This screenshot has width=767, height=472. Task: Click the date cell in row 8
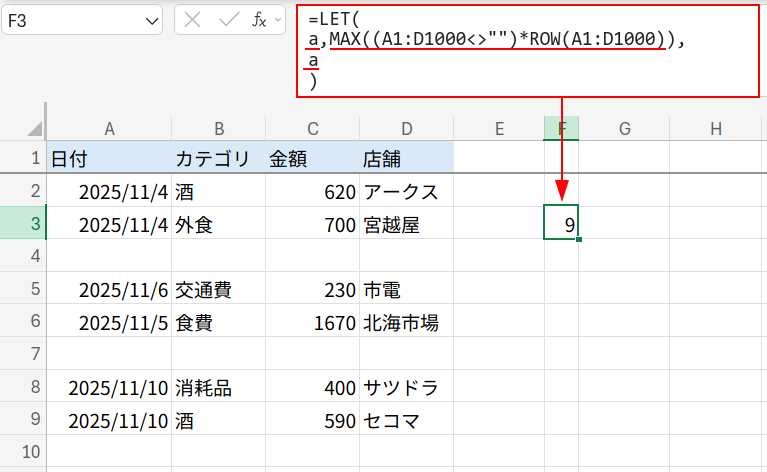pyautogui.click(x=109, y=386)
